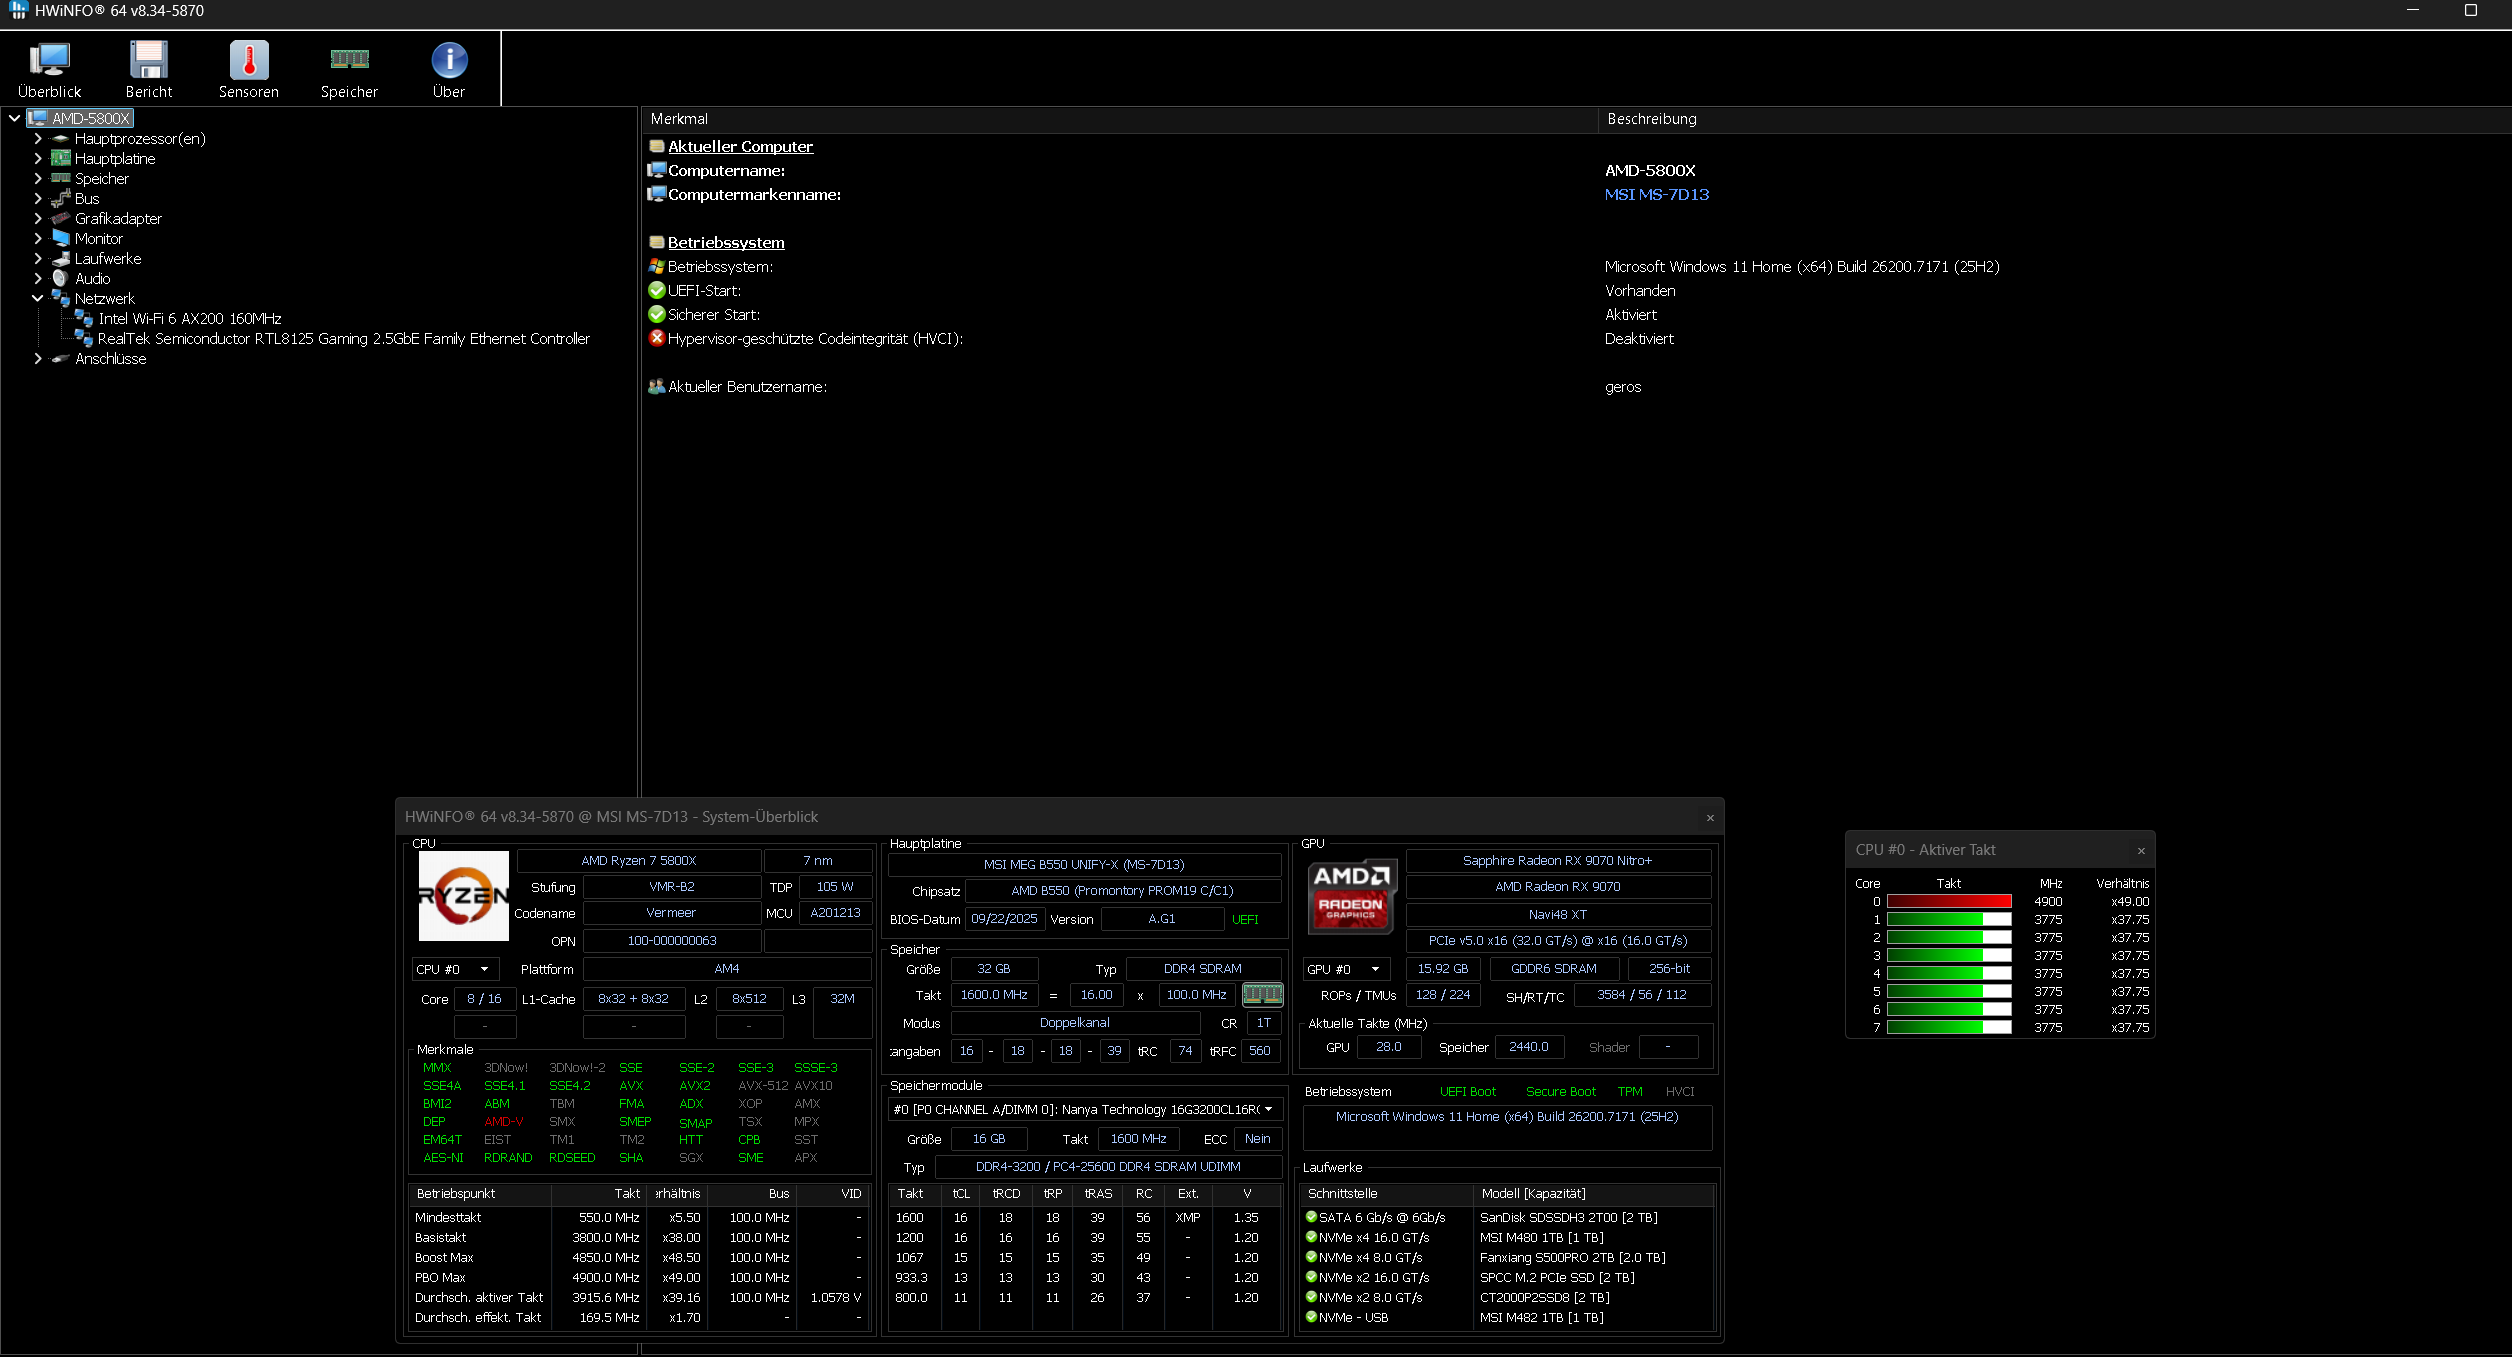2512x1357 pixels.
Task: Open the Sensoren thermometer icon
Action: 249,62
